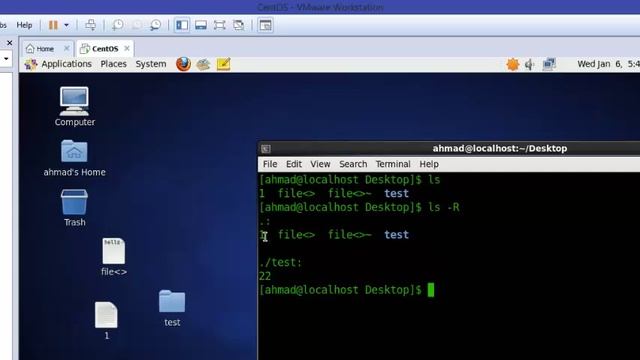The height and width of the screenshot is (360, 640).
Task: Open the snapshot manager icon
Action: click(x=156, y=25)
